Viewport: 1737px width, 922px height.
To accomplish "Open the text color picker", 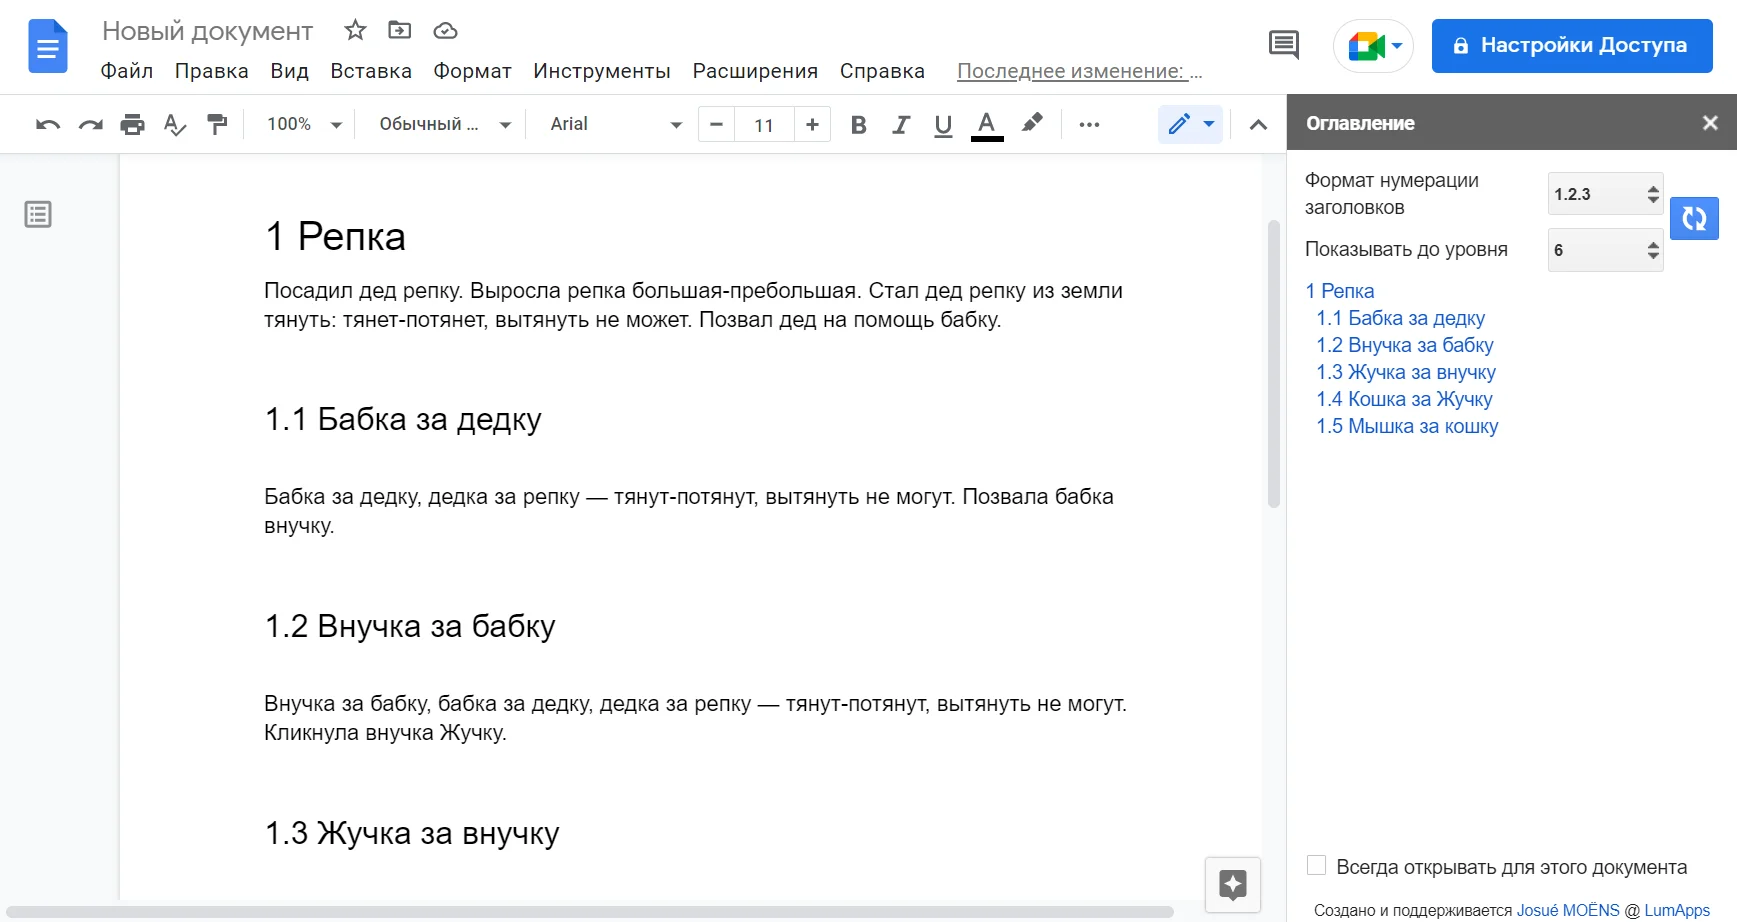I will (987, 125).
